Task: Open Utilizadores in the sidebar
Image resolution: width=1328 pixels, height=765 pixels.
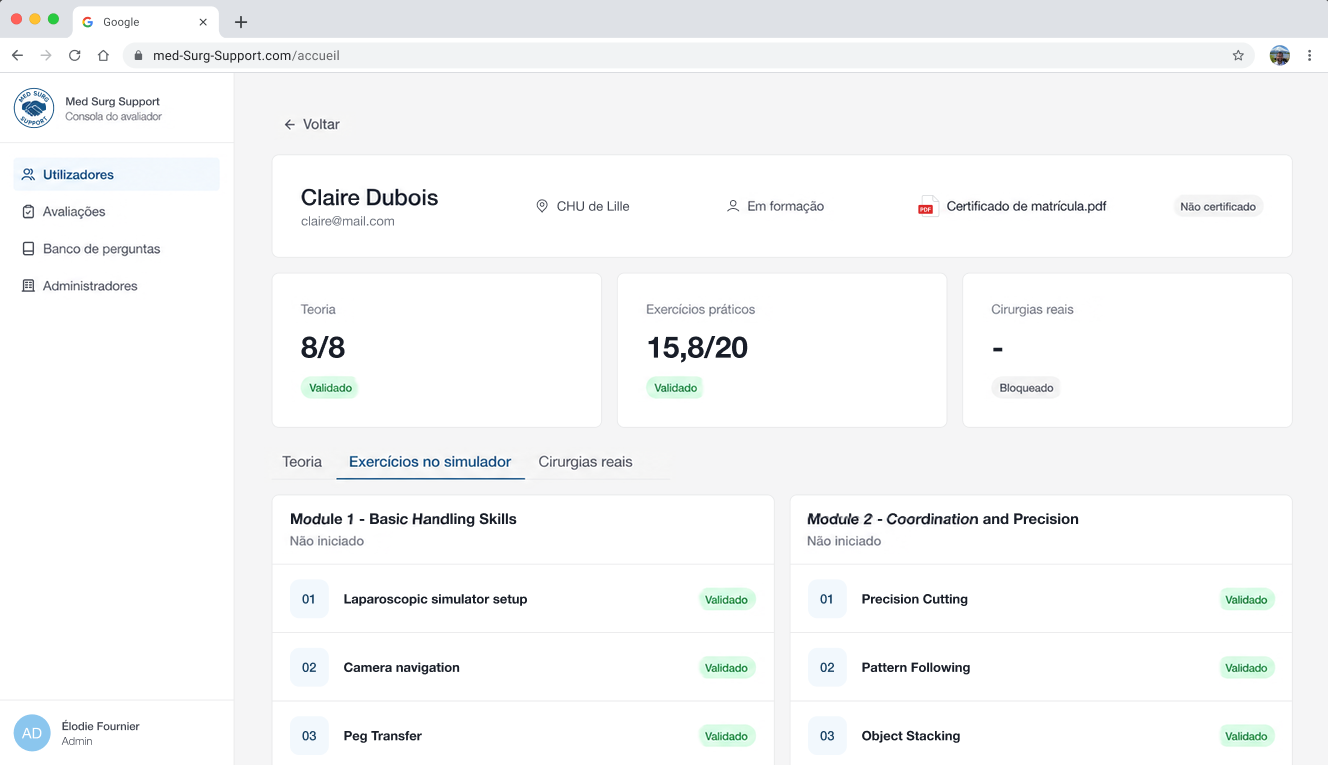Action: click(117, 174)
